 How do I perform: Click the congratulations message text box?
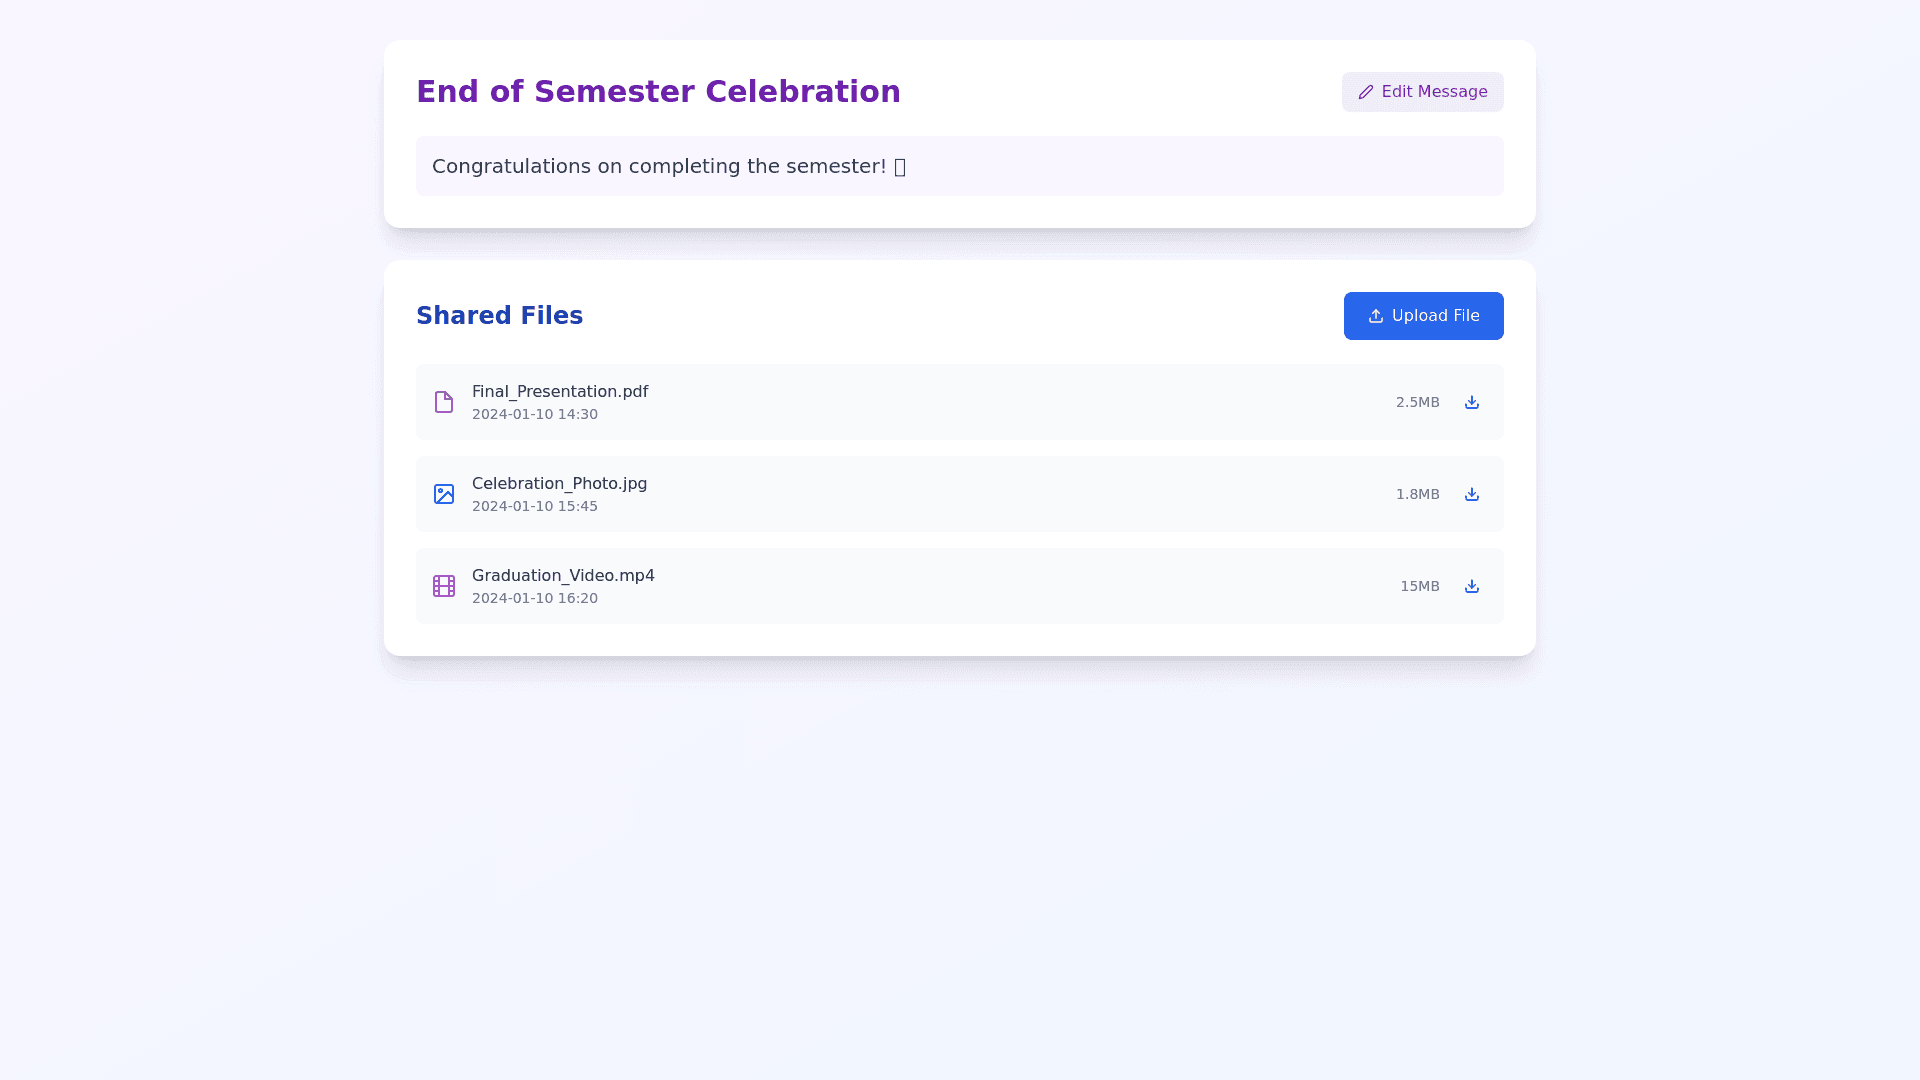(959, 166)
